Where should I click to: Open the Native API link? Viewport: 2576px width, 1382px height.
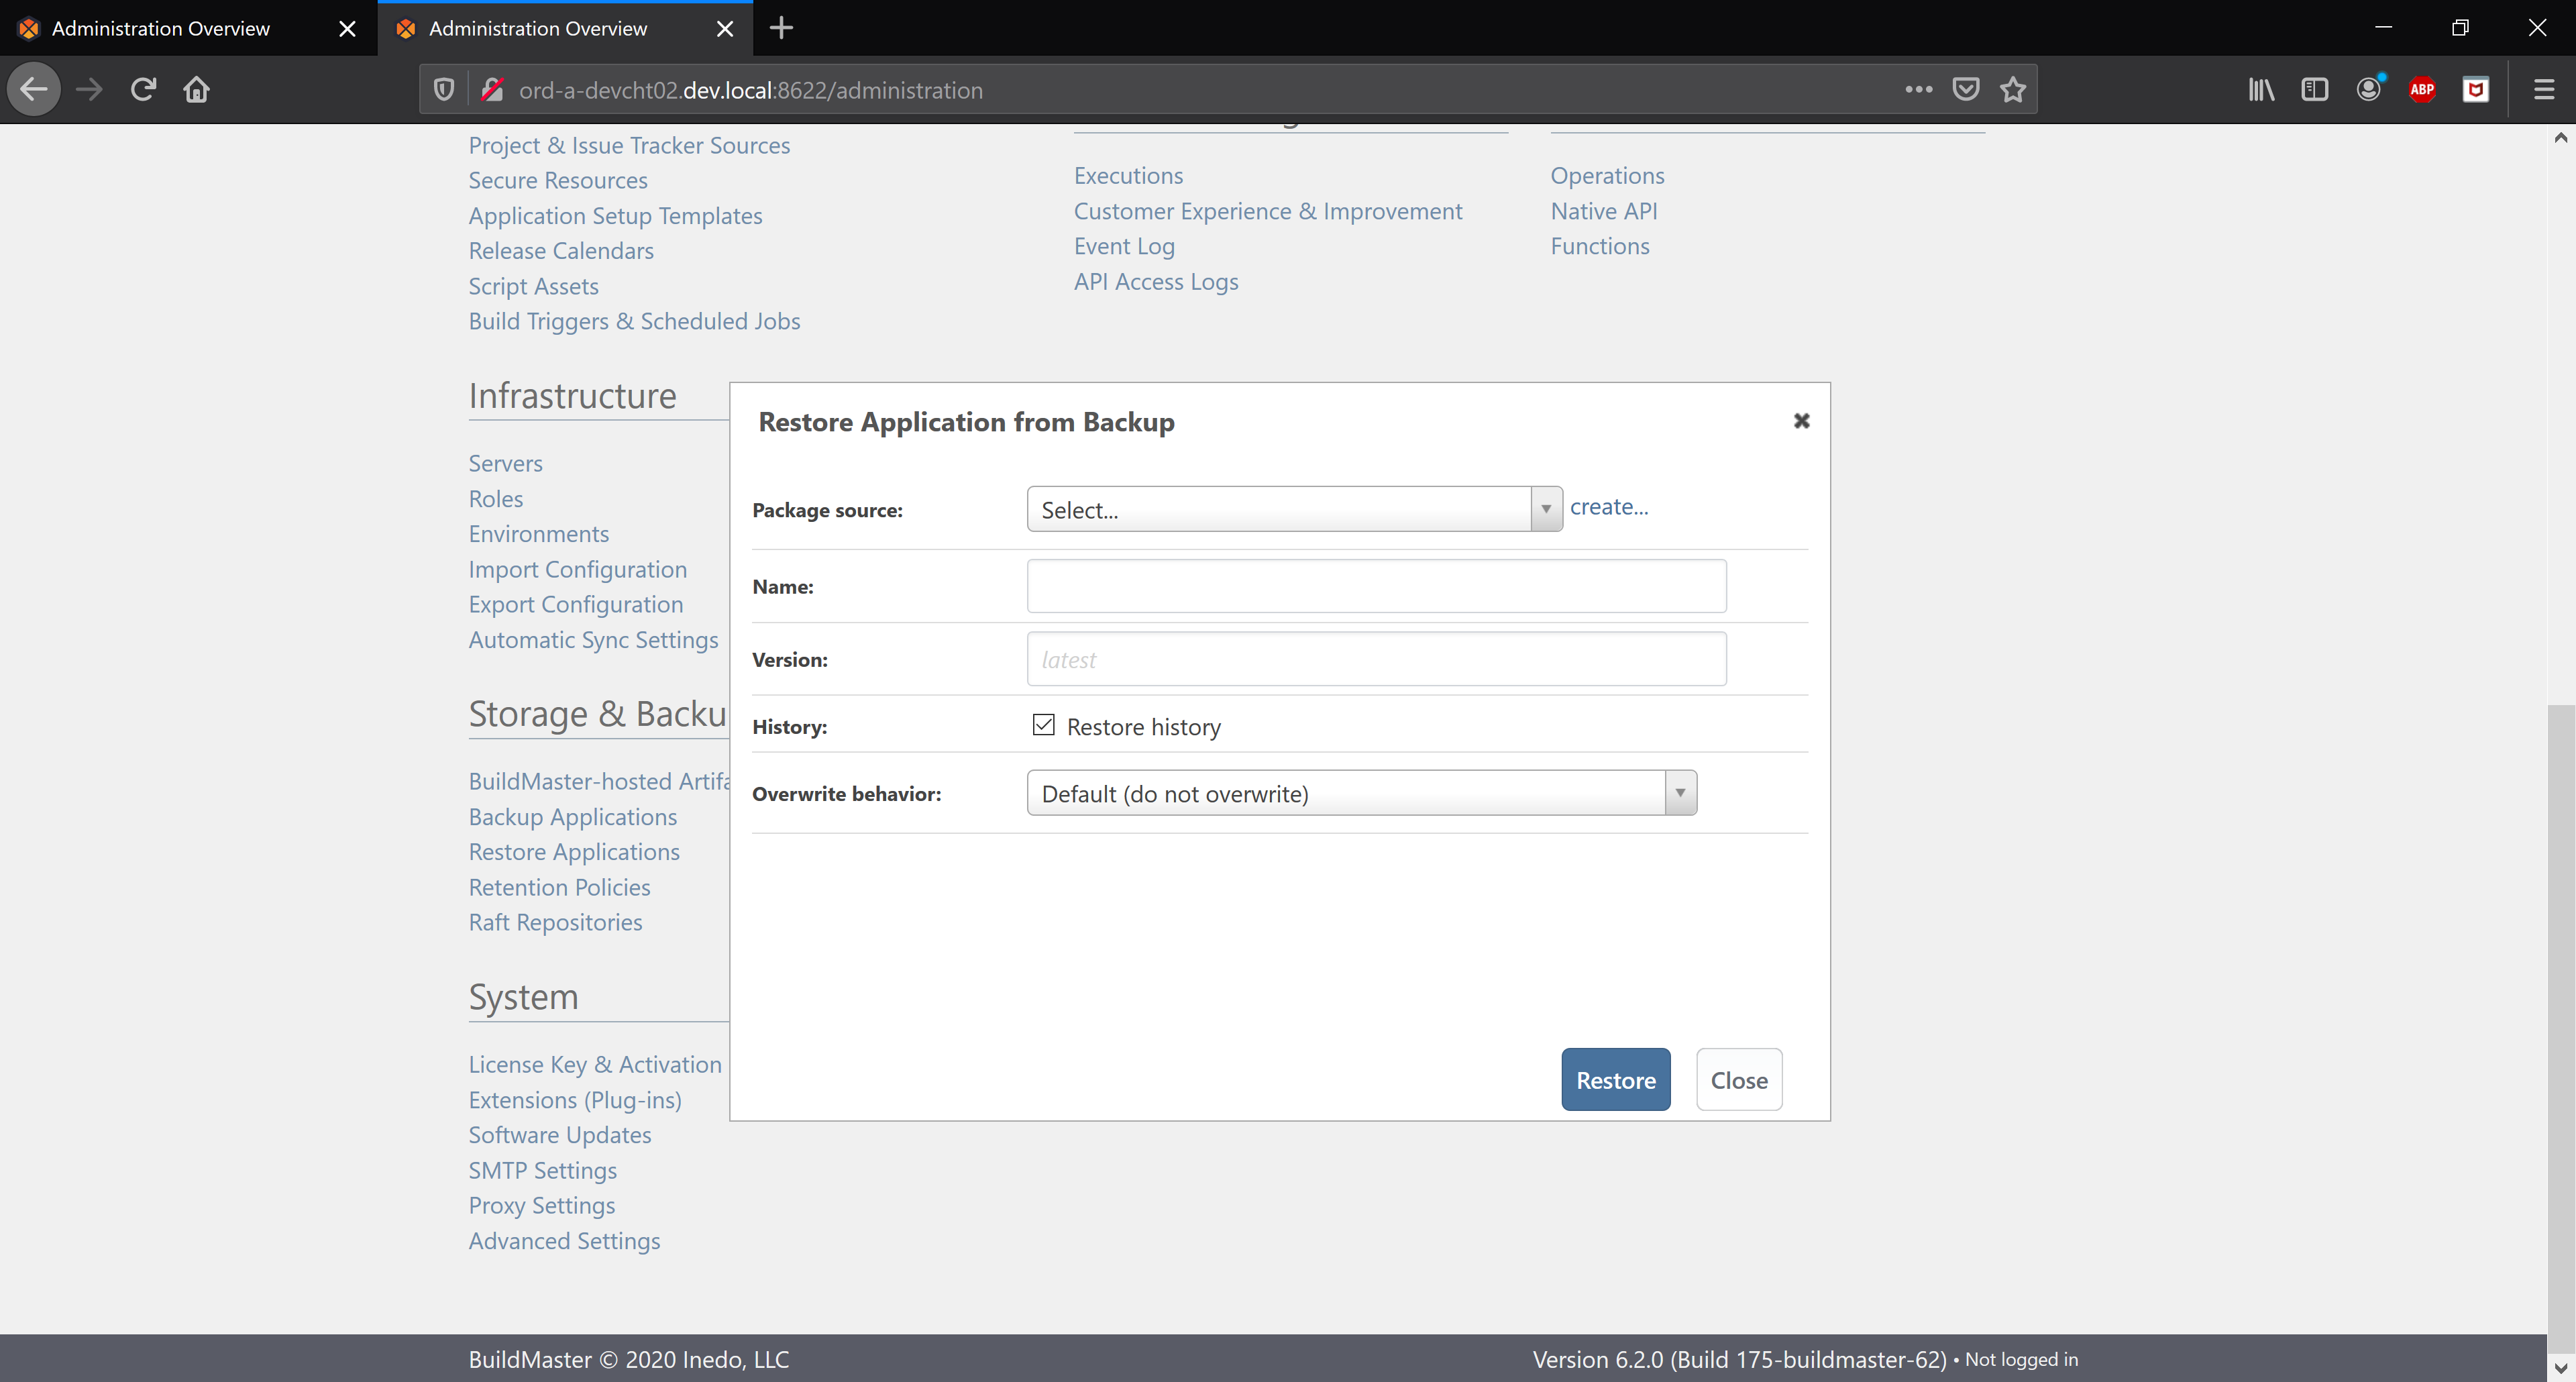(x=1604, y=212)
